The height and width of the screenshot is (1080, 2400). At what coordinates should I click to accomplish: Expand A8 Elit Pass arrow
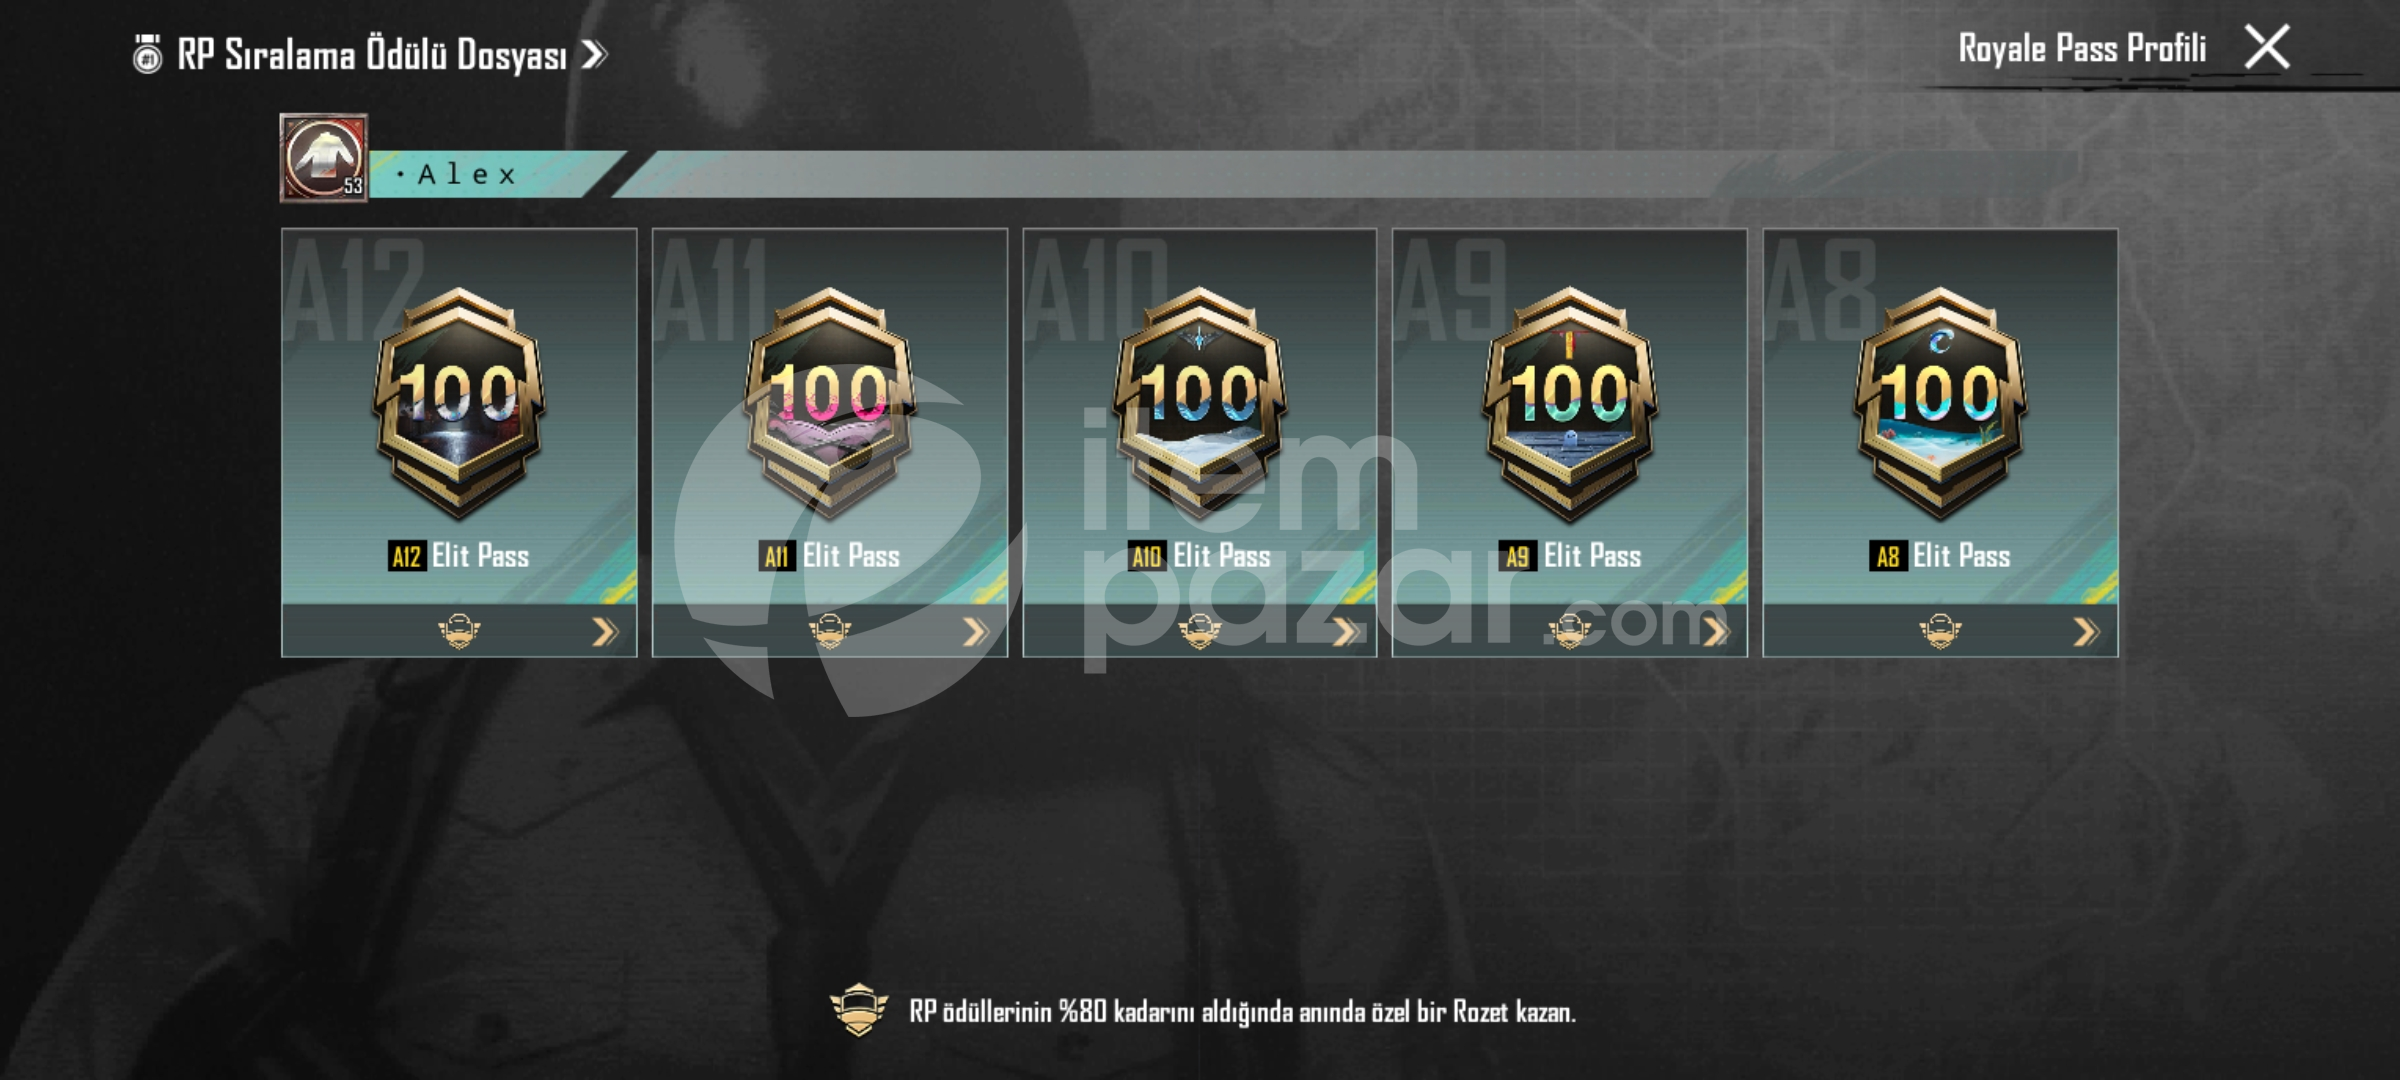[x=2086, y=632]
